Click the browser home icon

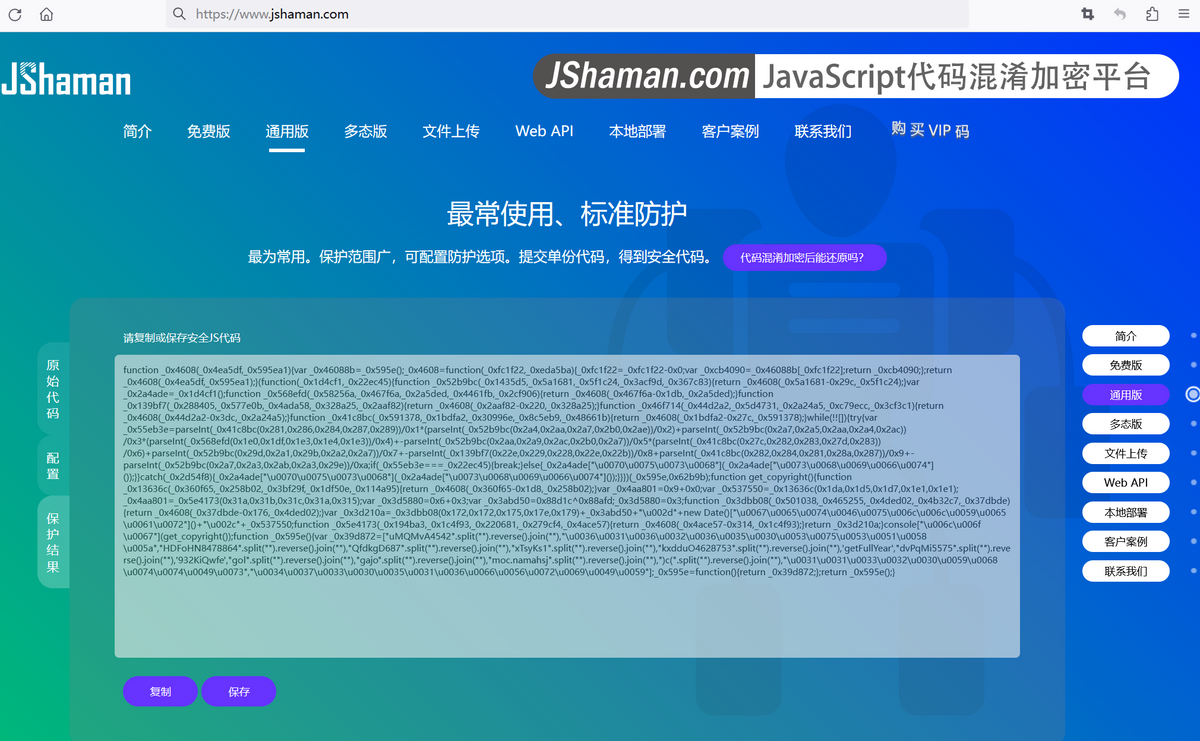point(46,14)
